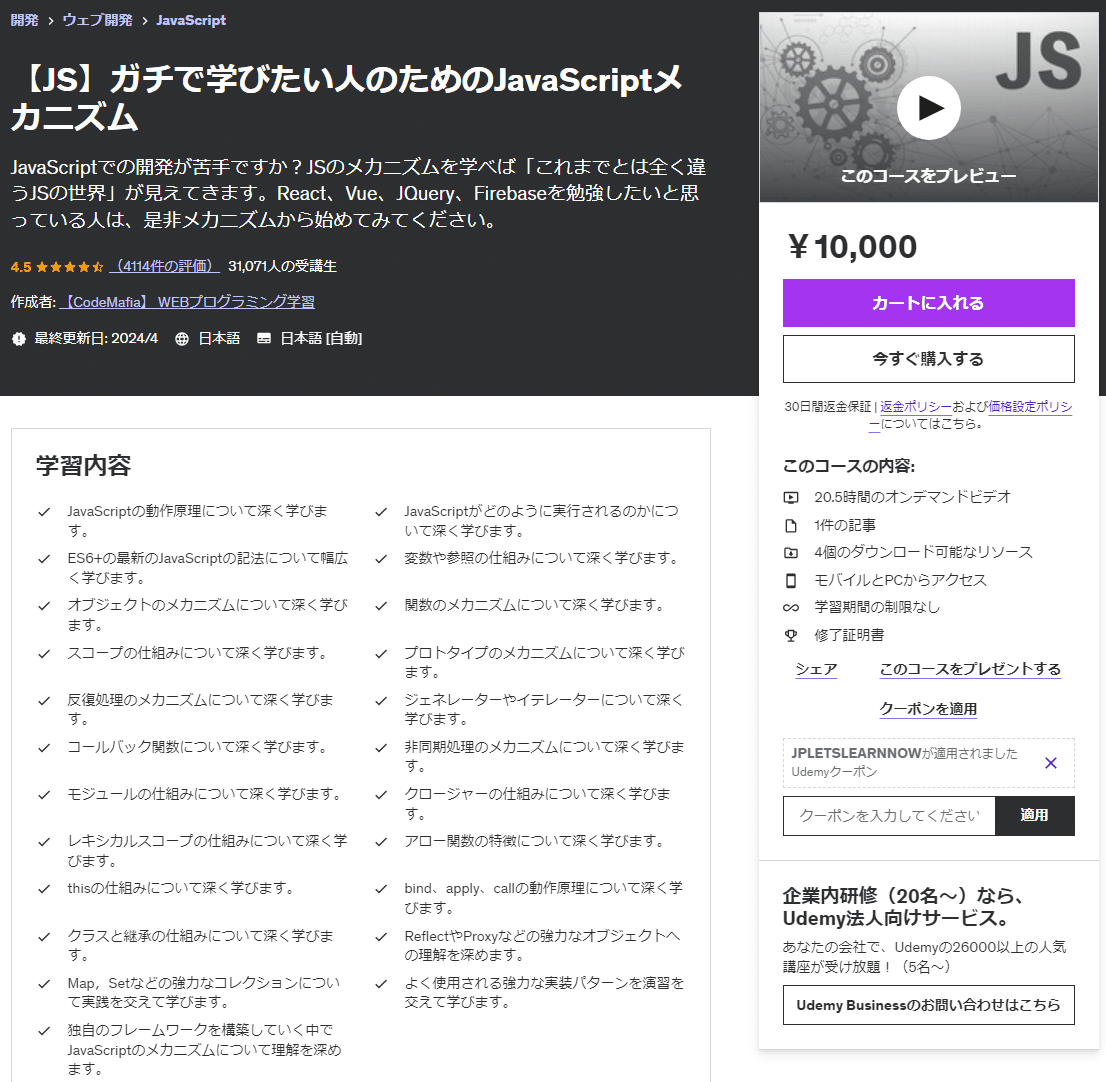The height and width of the screenshot is (1082, 1106).
Task: Remove the applied JPLETSLEARNNOW coupon
Action: pyautogui.click(x=1050, y=762)
